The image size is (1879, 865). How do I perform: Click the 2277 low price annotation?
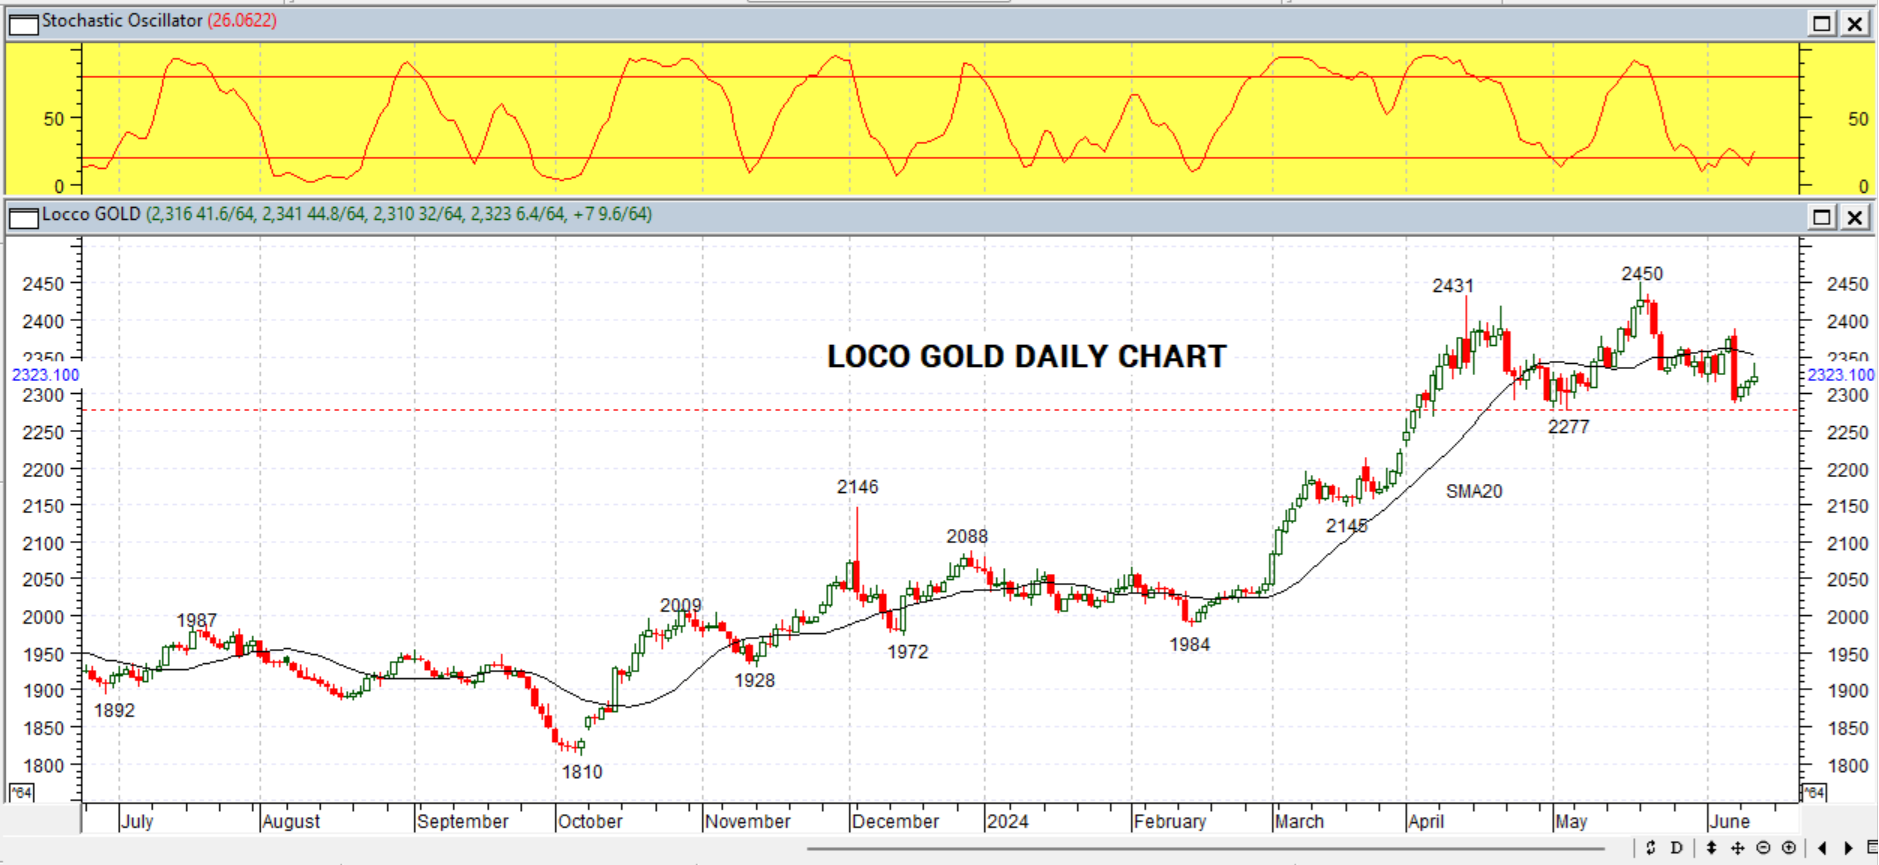(x=1568, y=427)
